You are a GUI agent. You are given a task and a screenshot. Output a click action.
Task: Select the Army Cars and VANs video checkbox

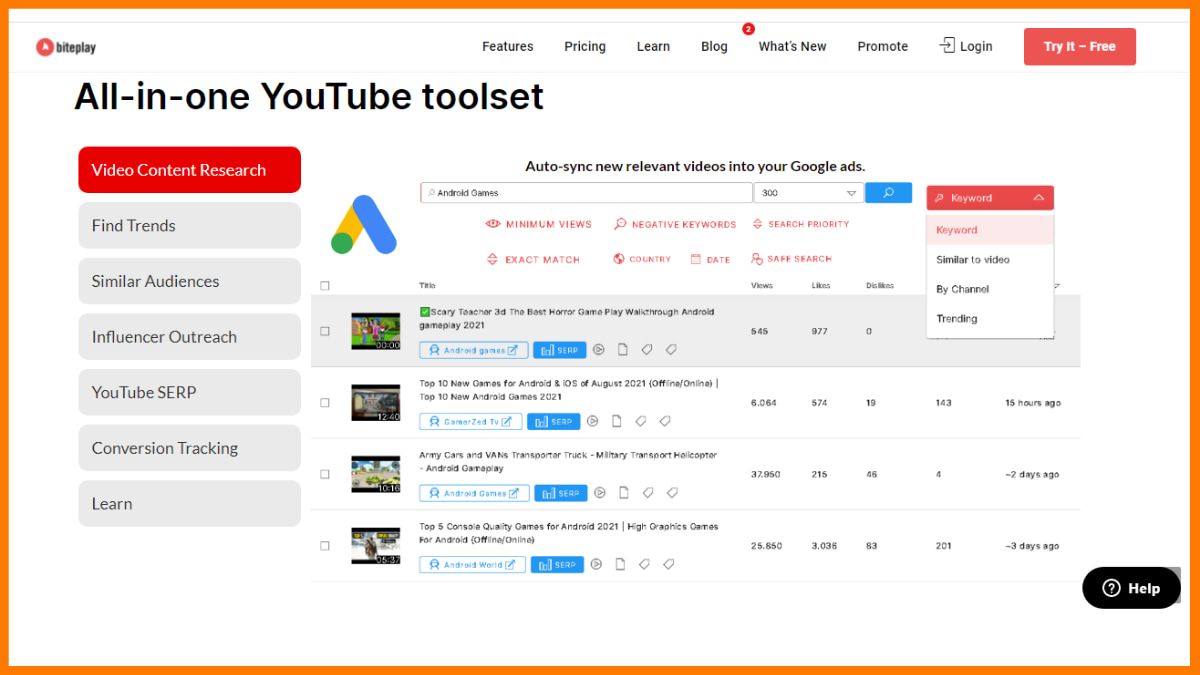pos(324,475)
